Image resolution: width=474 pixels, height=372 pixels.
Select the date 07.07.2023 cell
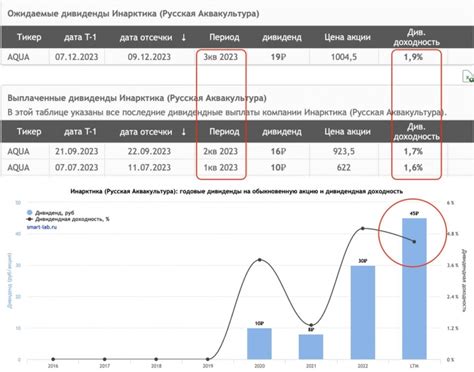pyautogui.click(x=77, y=167)
